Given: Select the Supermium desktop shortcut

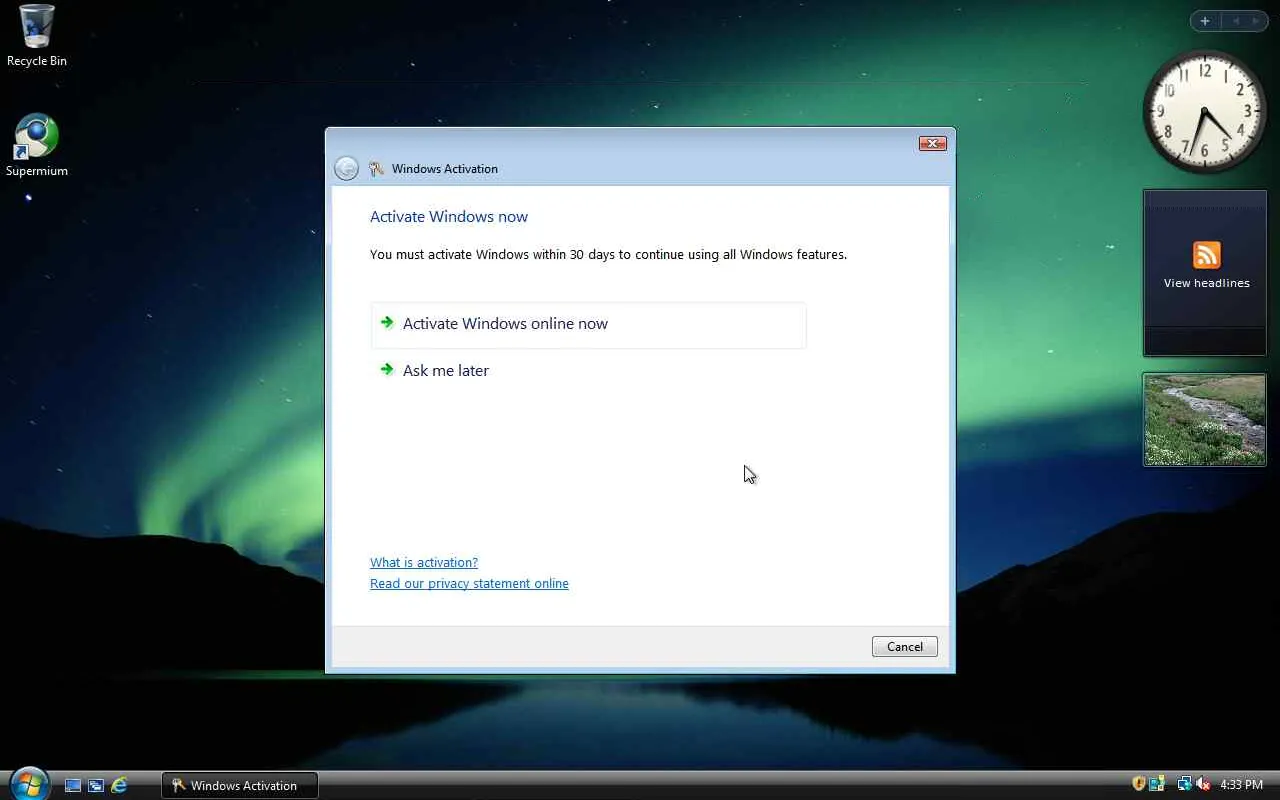Looking at the screenshot, I should tap(37, 146).
